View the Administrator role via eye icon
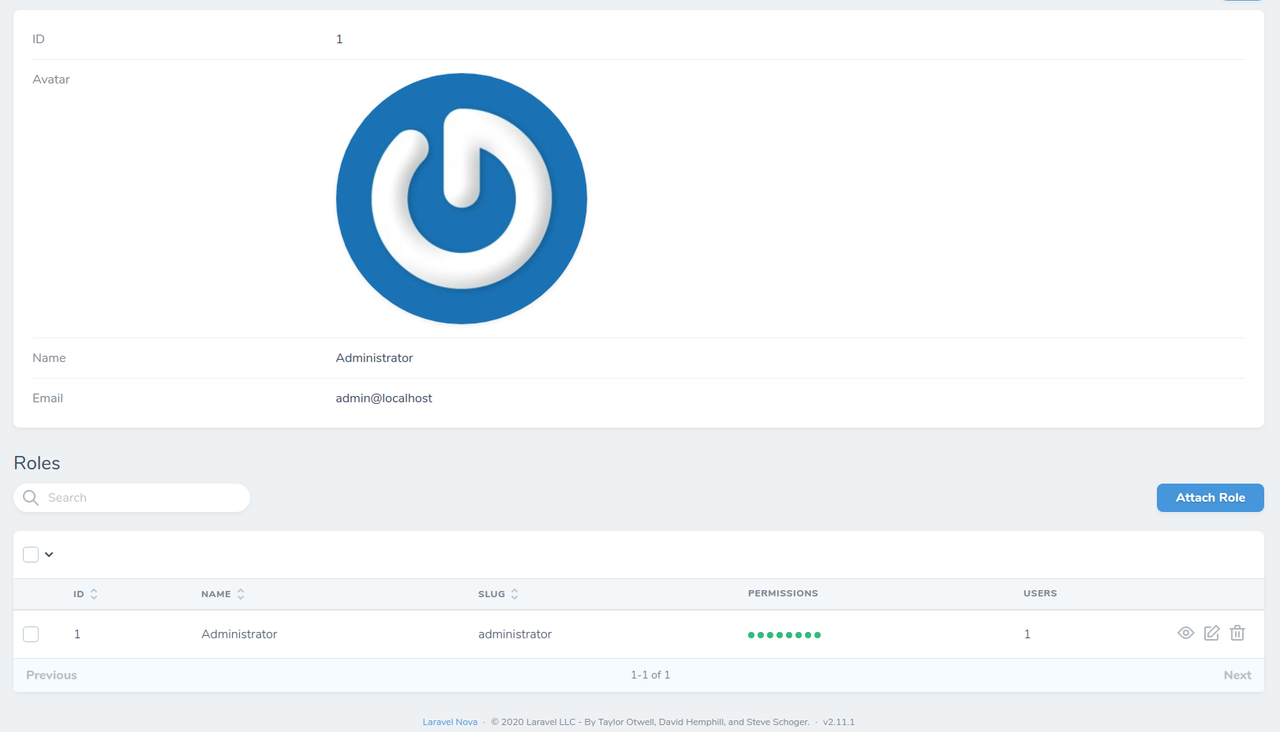 click(x=1186, y=633)
